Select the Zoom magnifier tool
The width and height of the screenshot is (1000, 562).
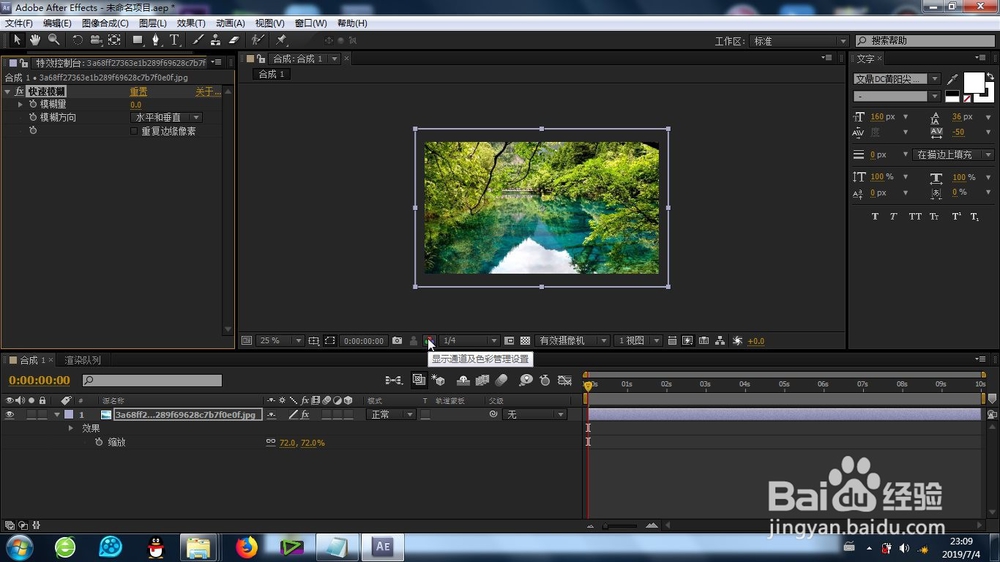point(54,40)
